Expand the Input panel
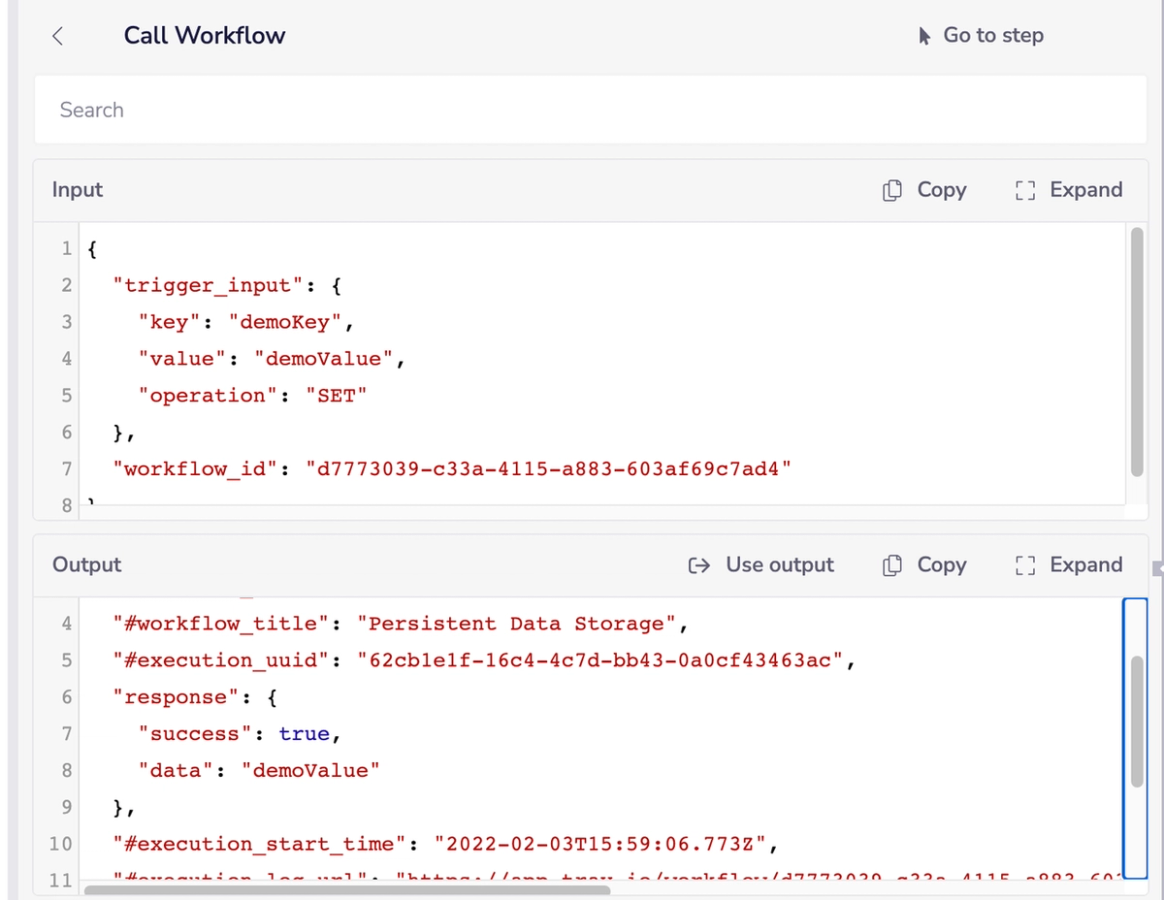The width and height of the screenshot is (1164, 900). point(1069,190)
